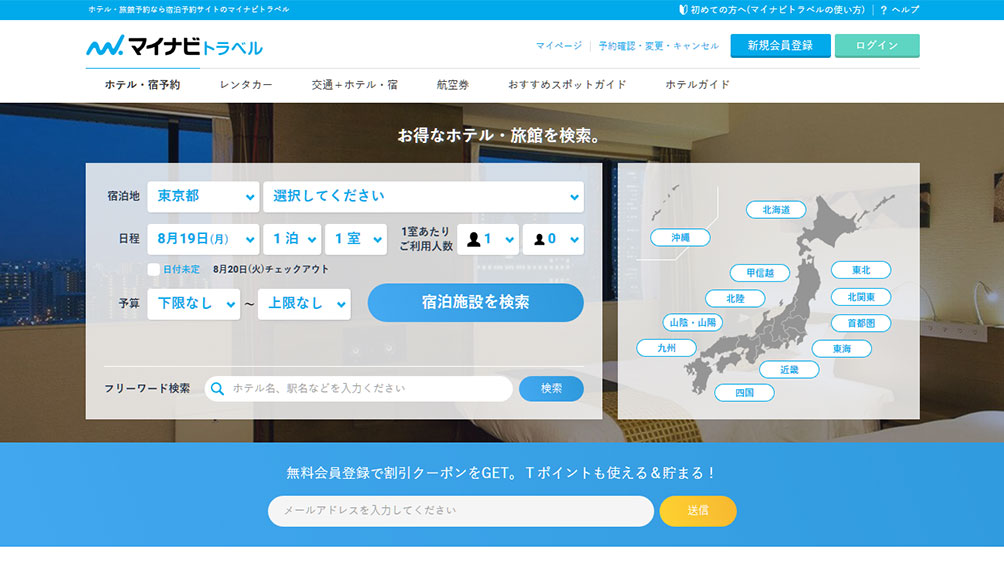Select 九州 region on the map
Viewport: 1004px width, 566px height.
(667, 348)
